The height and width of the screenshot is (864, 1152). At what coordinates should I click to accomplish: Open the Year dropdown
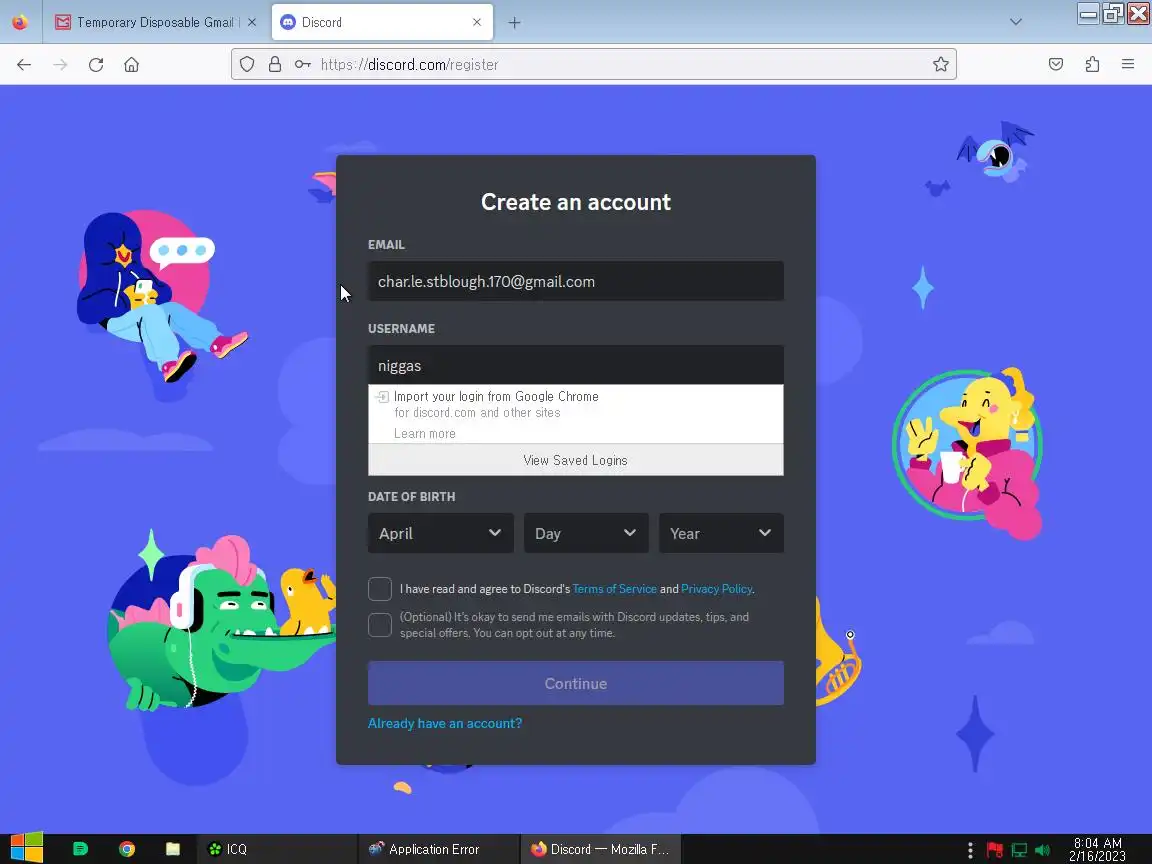721,533
